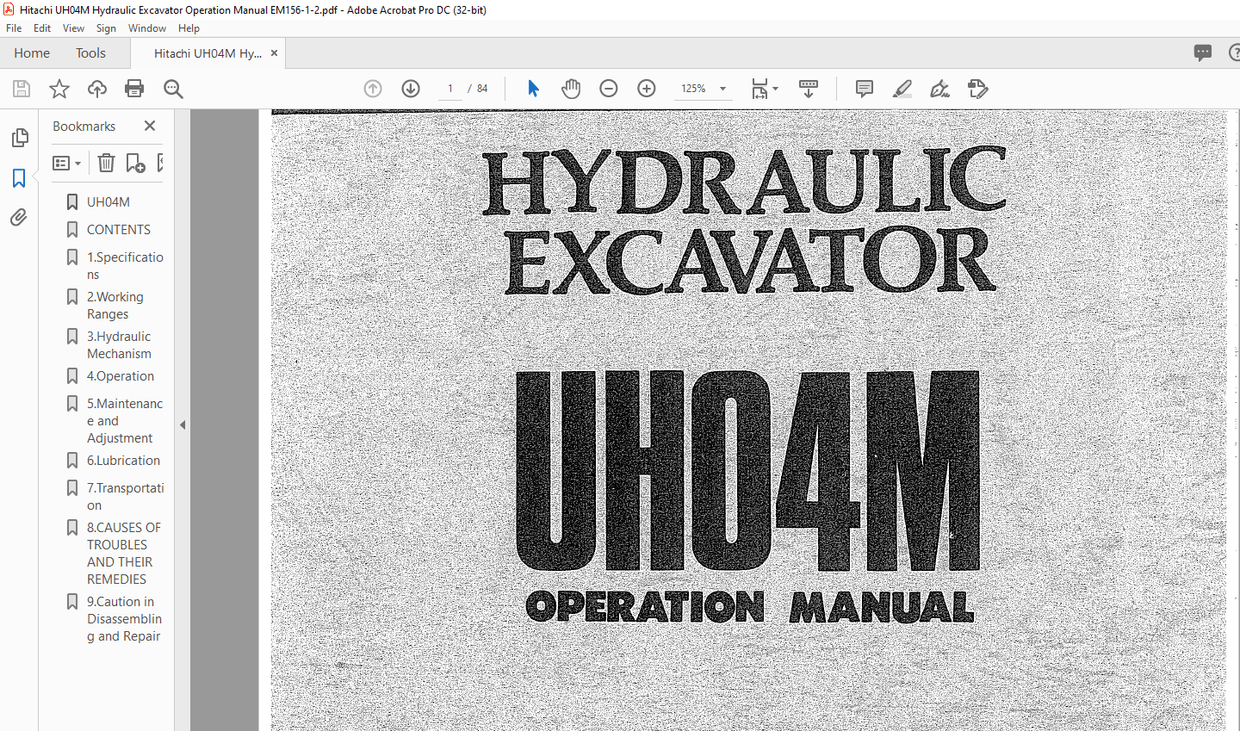The height and width of the screenshot is (731, 1240).
Task: Collapse the sidebar navigation pane
Action: 182,424
